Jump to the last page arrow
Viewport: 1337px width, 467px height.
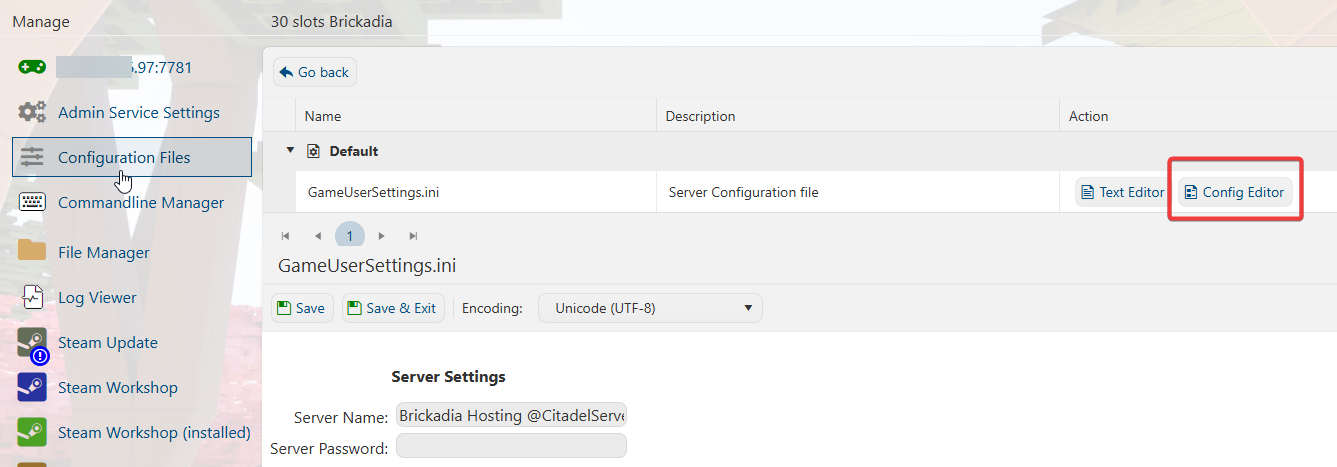(413, 236)
